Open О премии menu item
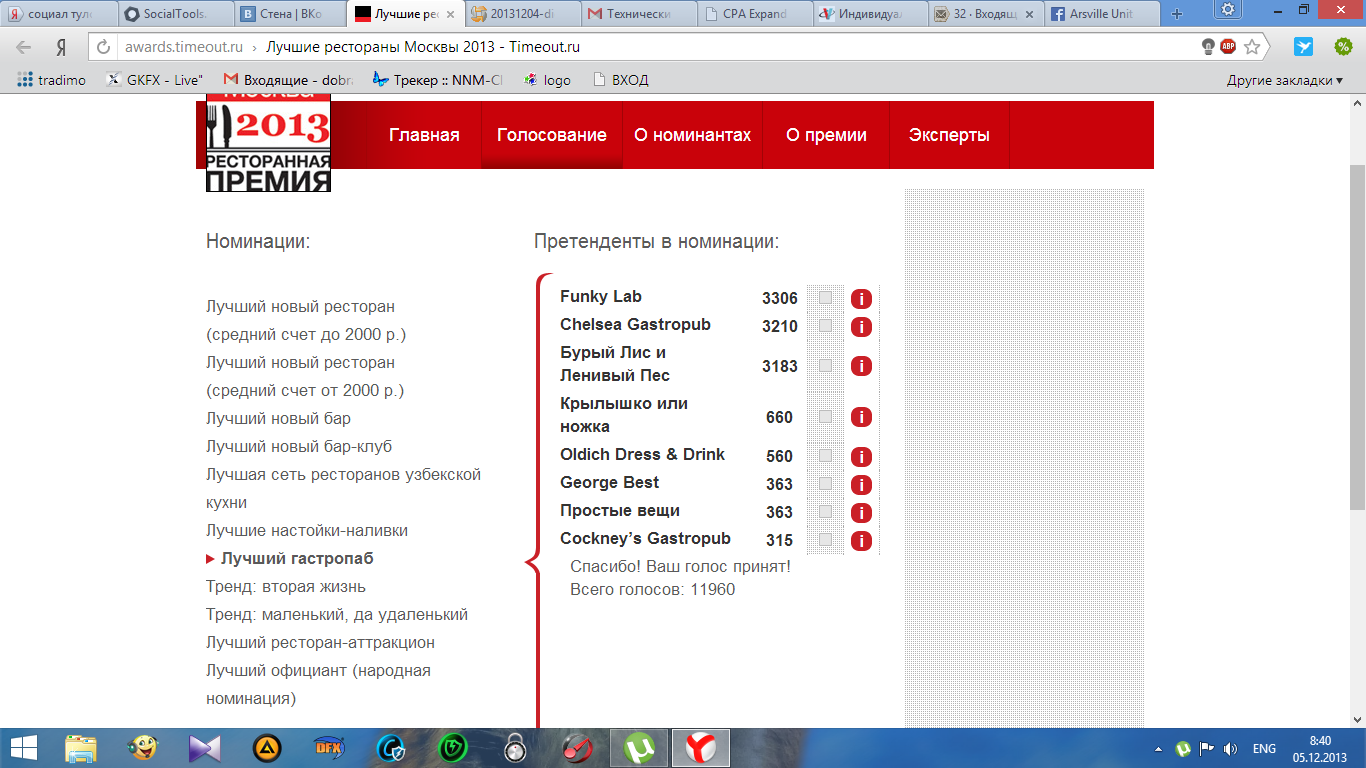This screenshot has height=768, width=1366. click(x=826, y=135)
